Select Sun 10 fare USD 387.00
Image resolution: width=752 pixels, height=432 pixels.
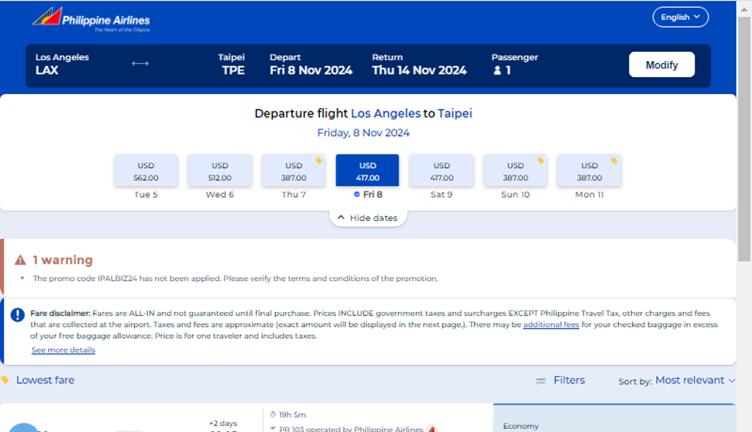[515, 171]
